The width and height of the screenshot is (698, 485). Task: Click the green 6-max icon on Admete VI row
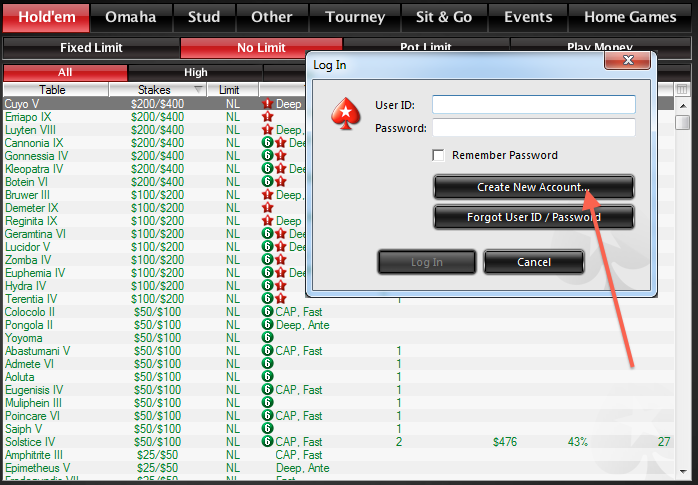[x=267, y=364]
